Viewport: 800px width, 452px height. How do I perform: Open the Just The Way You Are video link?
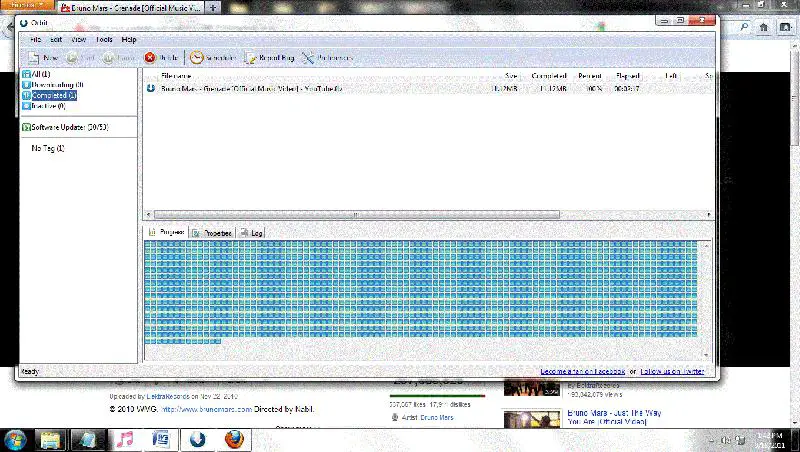pos(614,417)
